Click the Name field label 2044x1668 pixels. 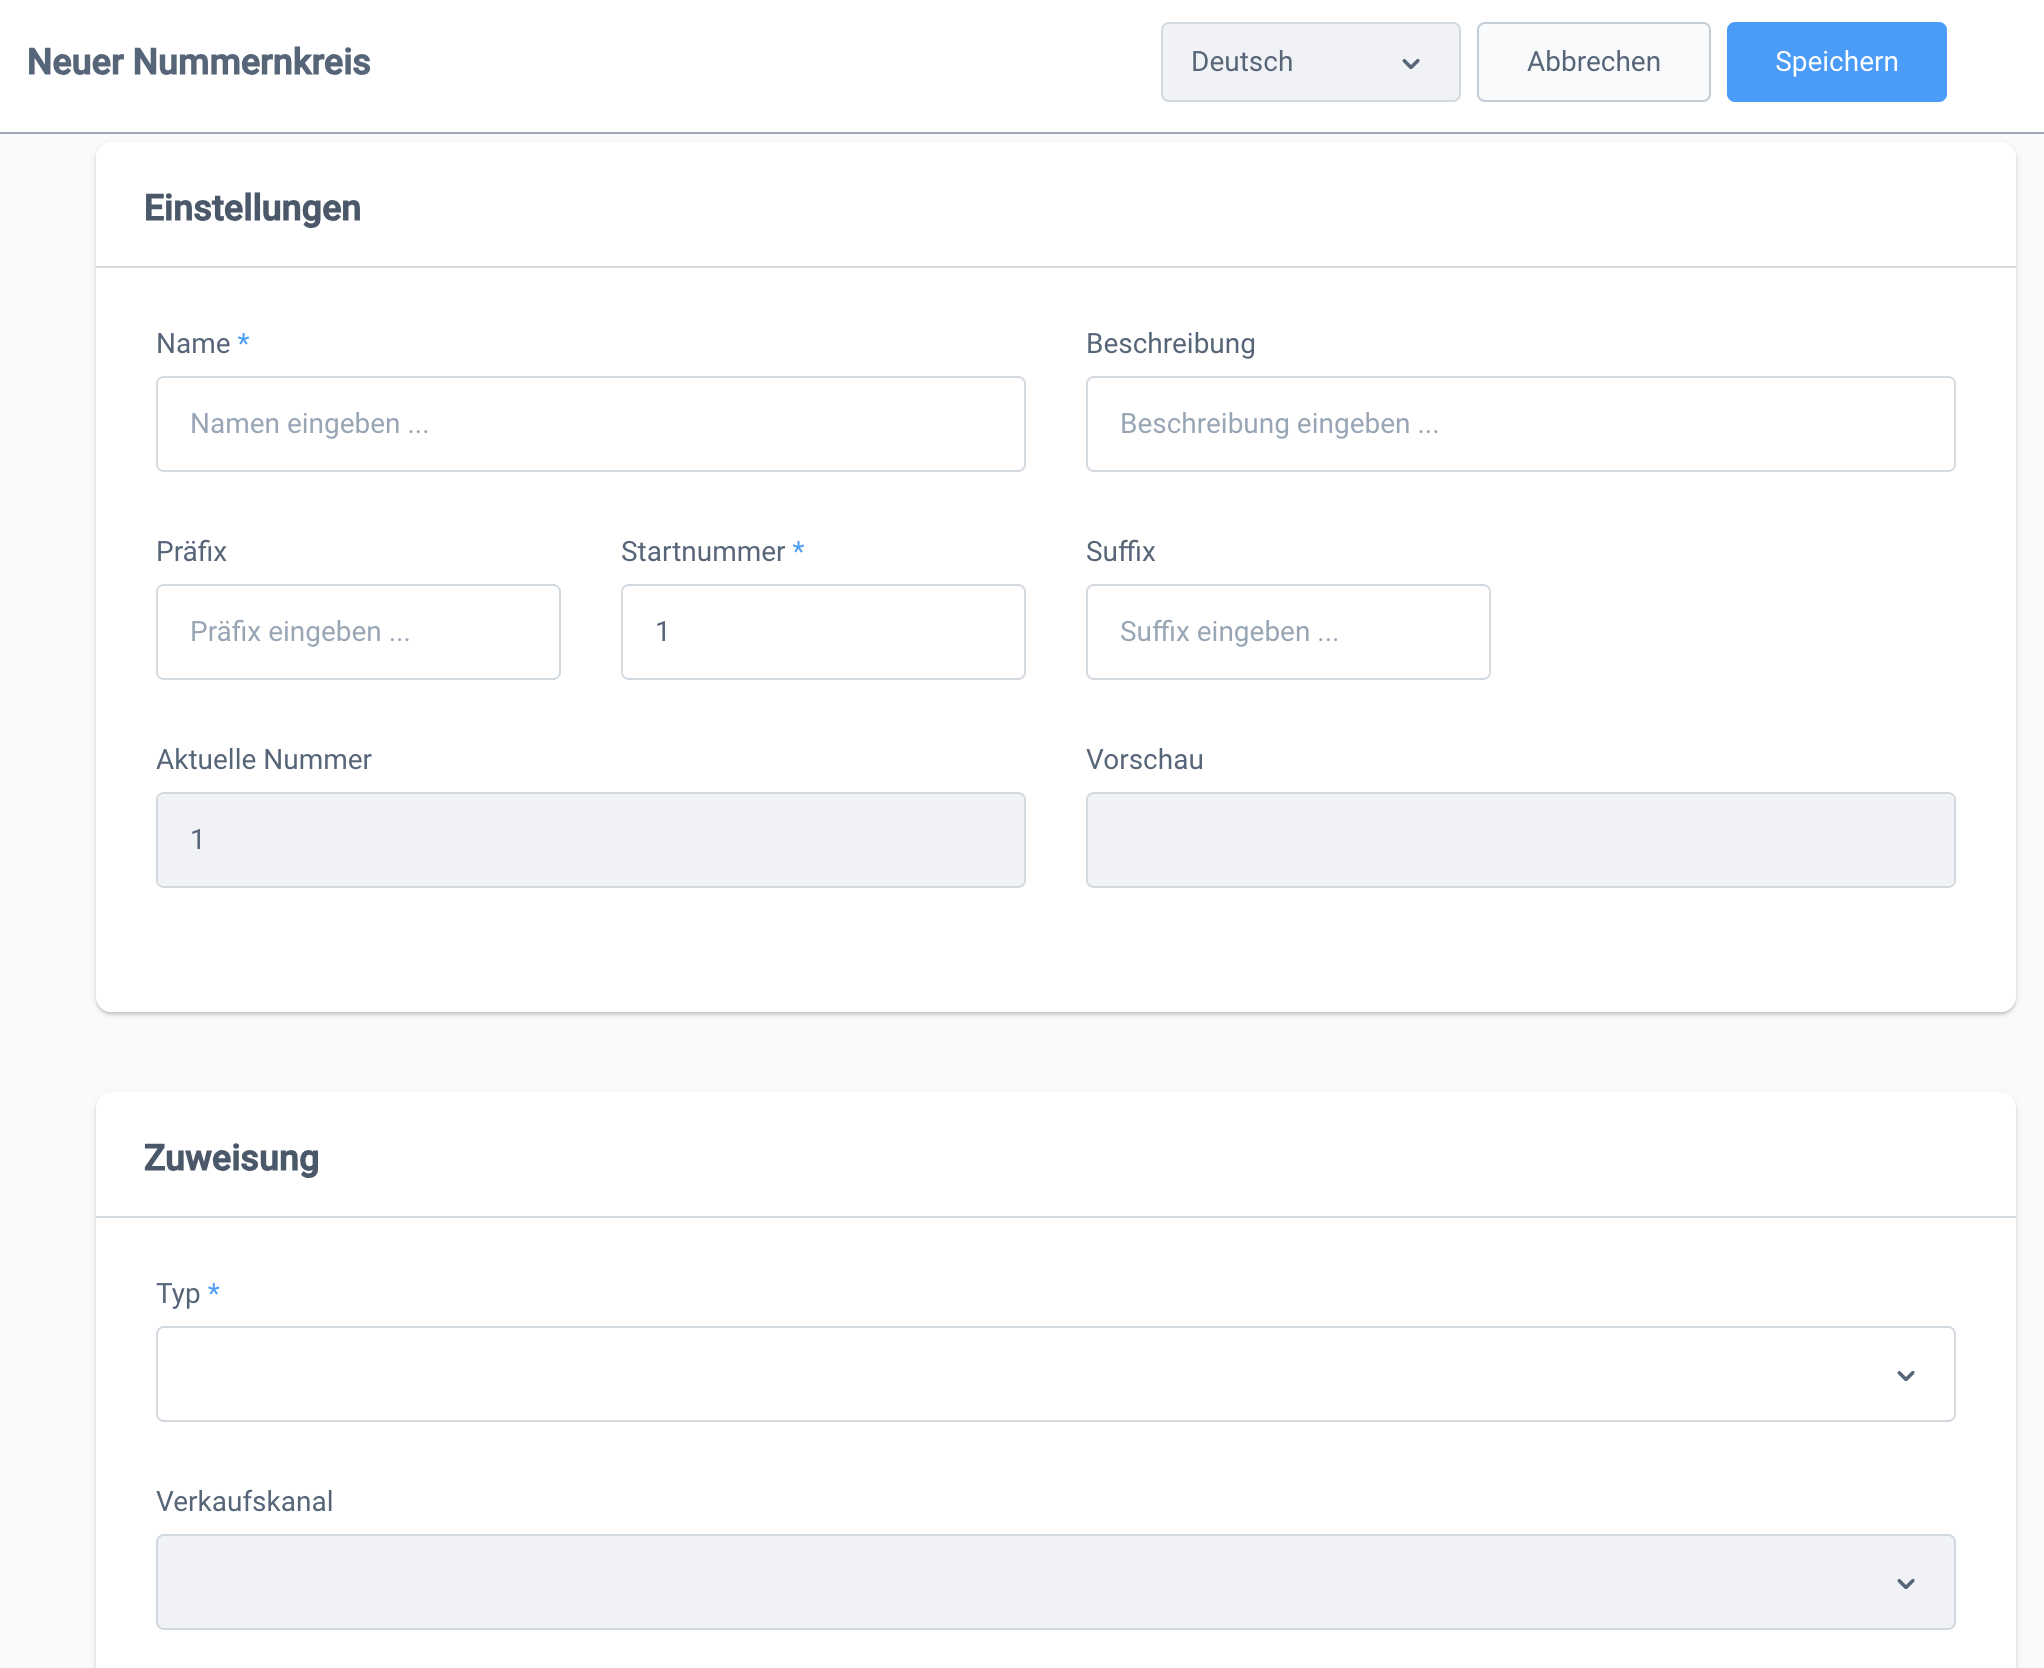[x=193, y=344]
